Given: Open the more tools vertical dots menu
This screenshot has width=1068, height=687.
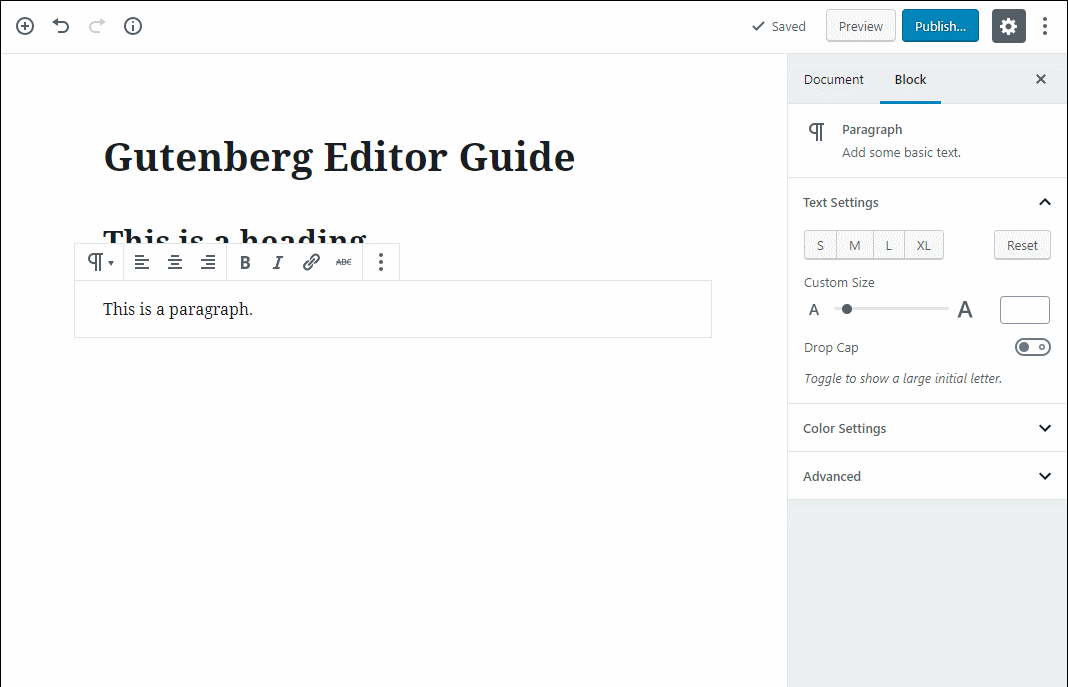Looking at the screenshot, I should [x=1045, y=26].
